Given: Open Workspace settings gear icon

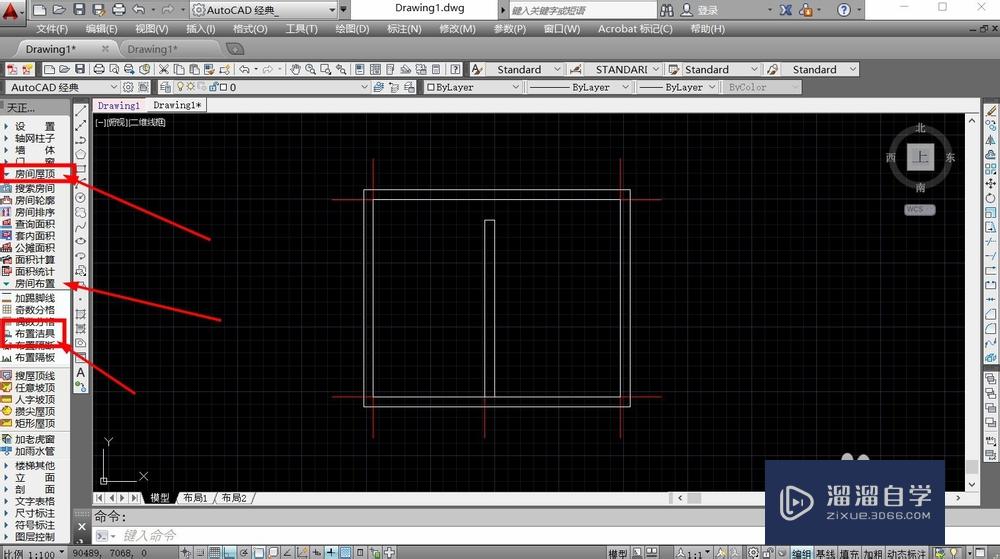Looking at the screenshot, I should [x=128, y=87].
